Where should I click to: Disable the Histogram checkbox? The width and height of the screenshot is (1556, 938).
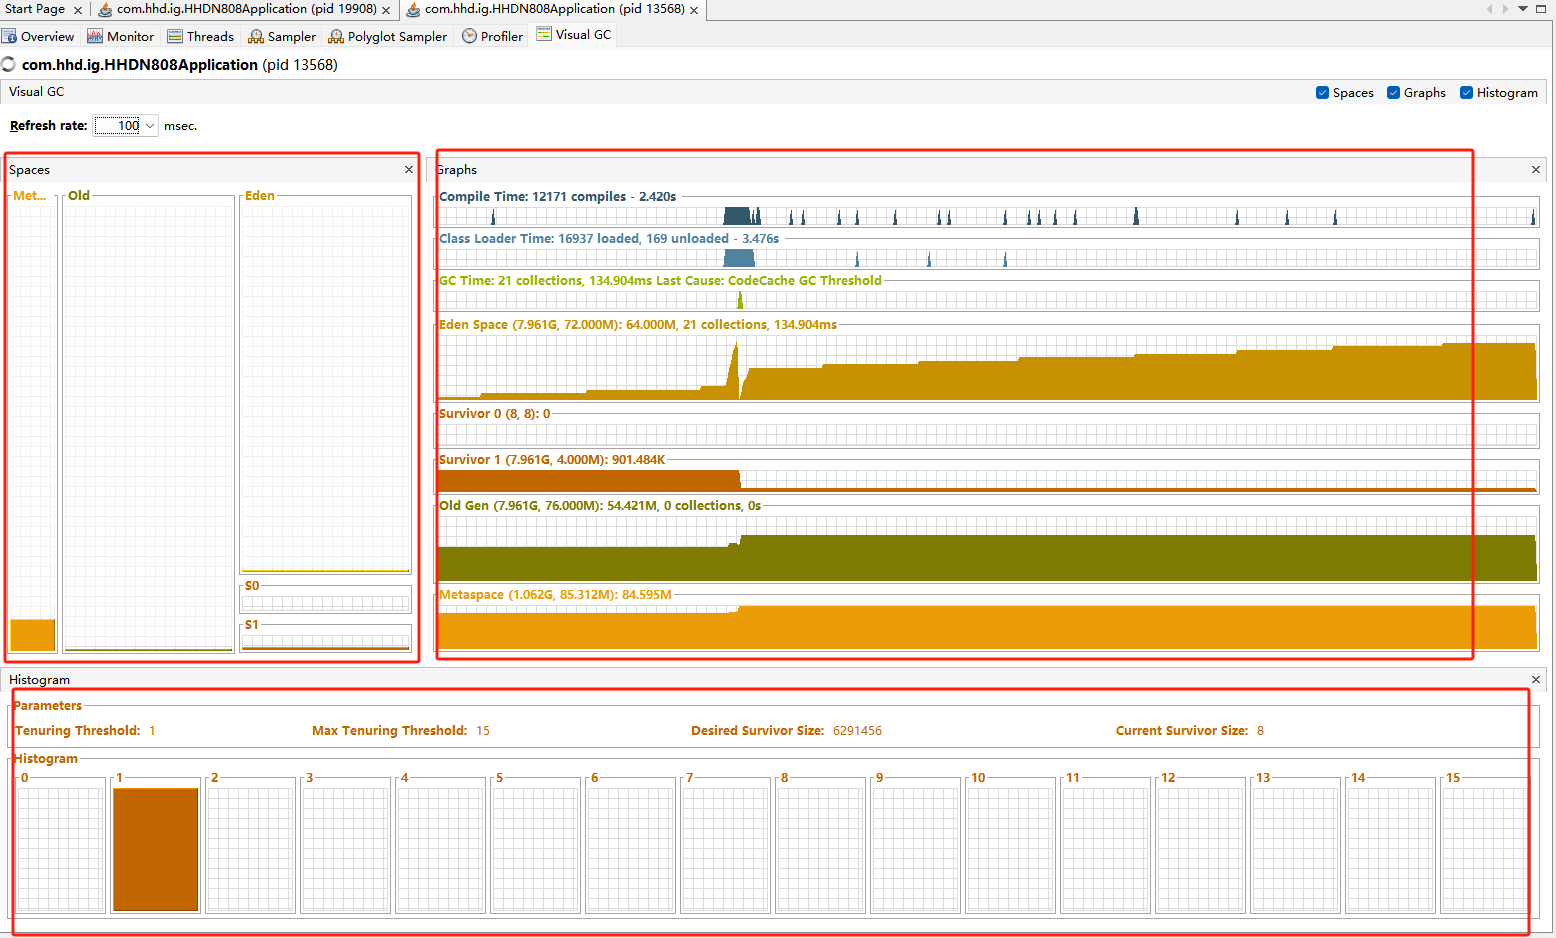pos(1466,93)
